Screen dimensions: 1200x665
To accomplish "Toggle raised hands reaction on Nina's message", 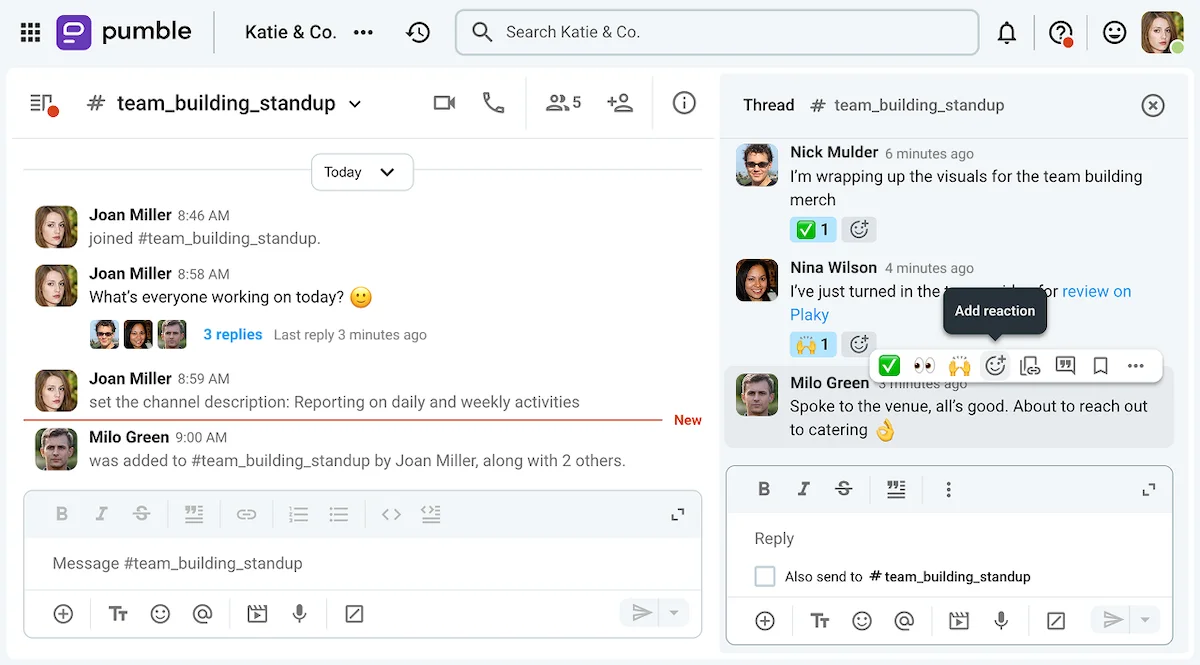I will (x=813, y=345).
